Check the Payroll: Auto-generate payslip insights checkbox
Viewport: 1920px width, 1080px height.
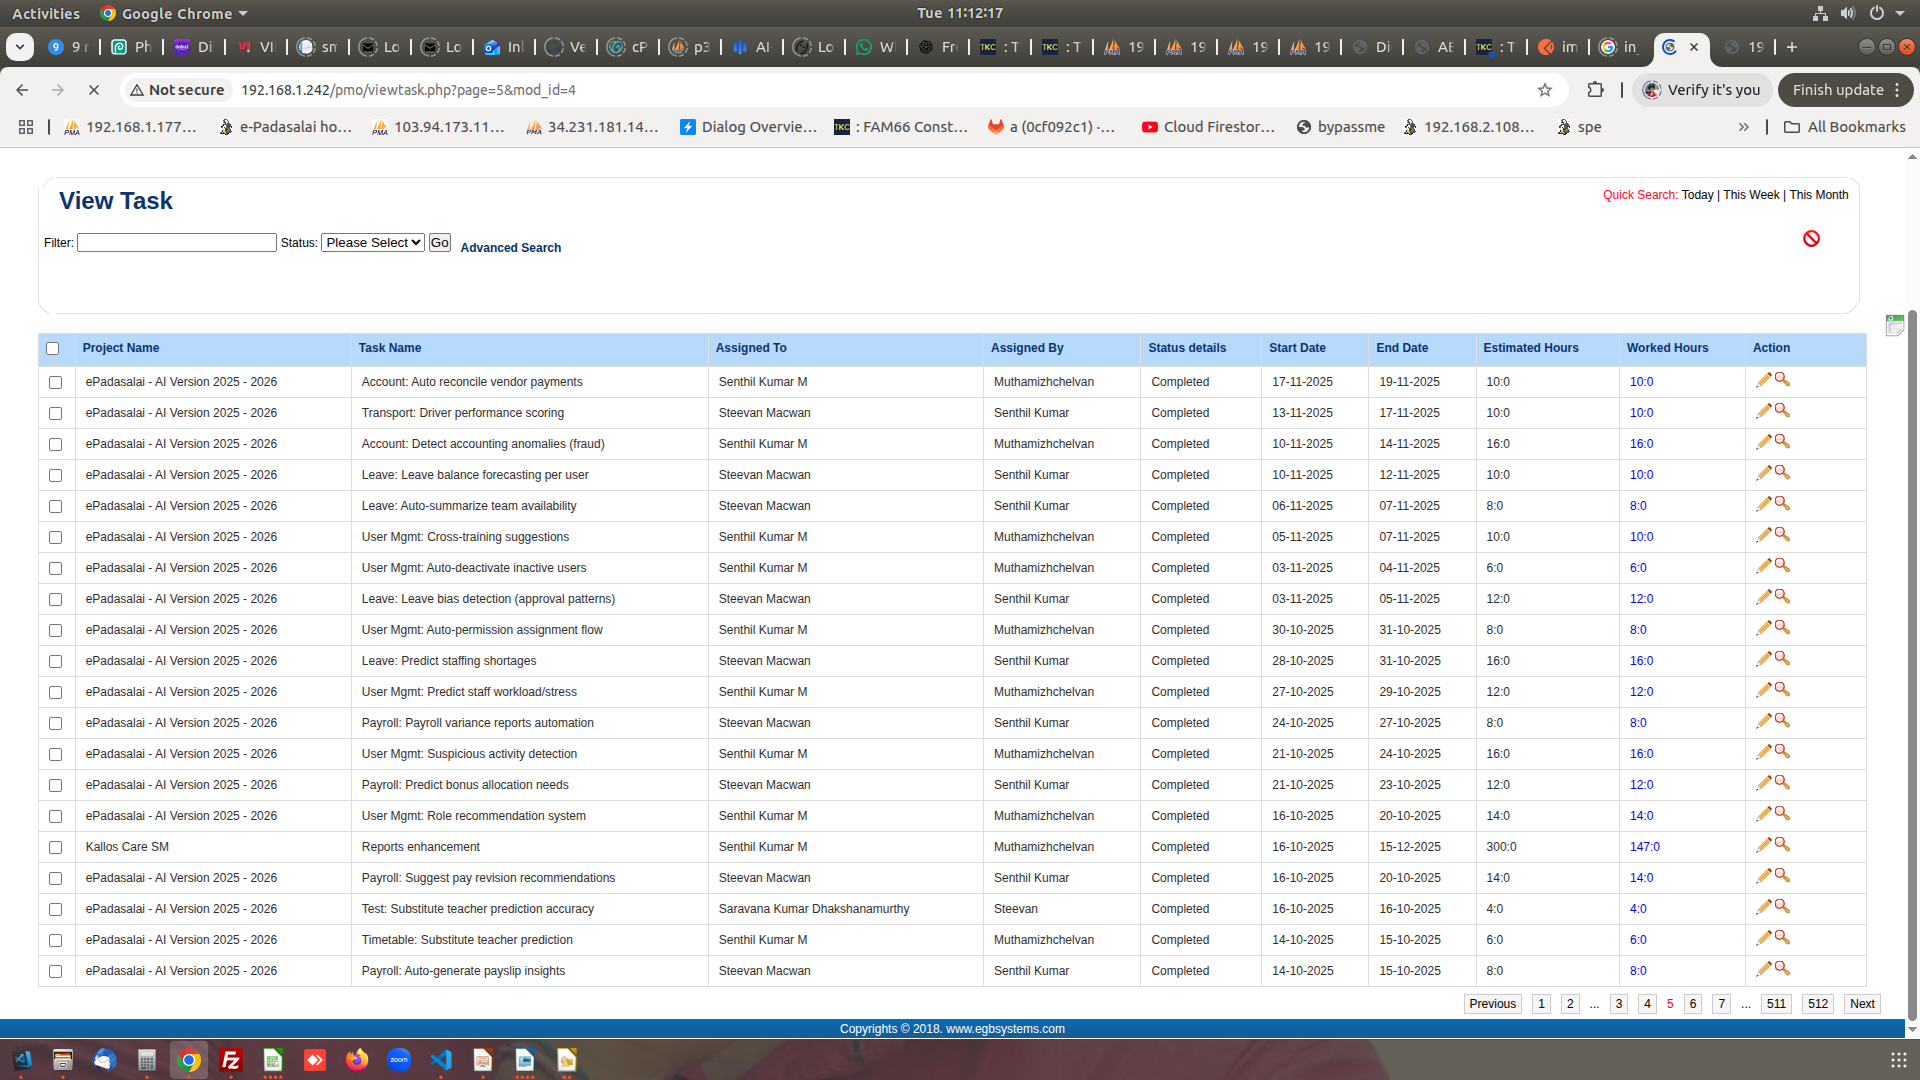[56, 972]
